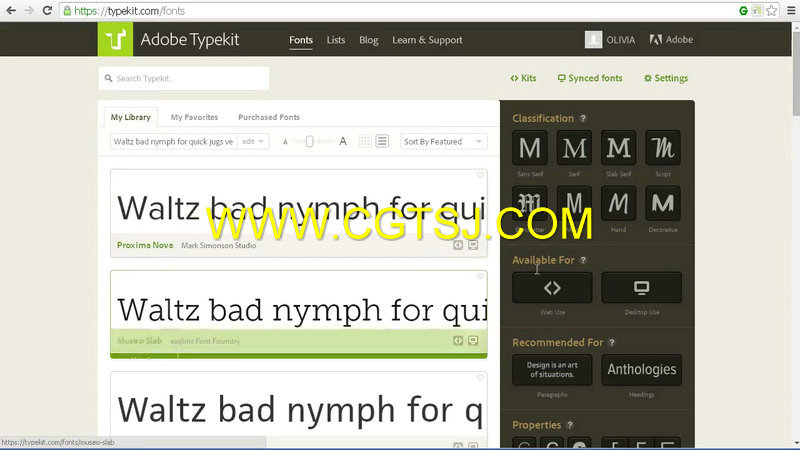This screenshot has width=800, height=450.
Task: Favorite Proxima Nova with heart icon
Action: 480,175
